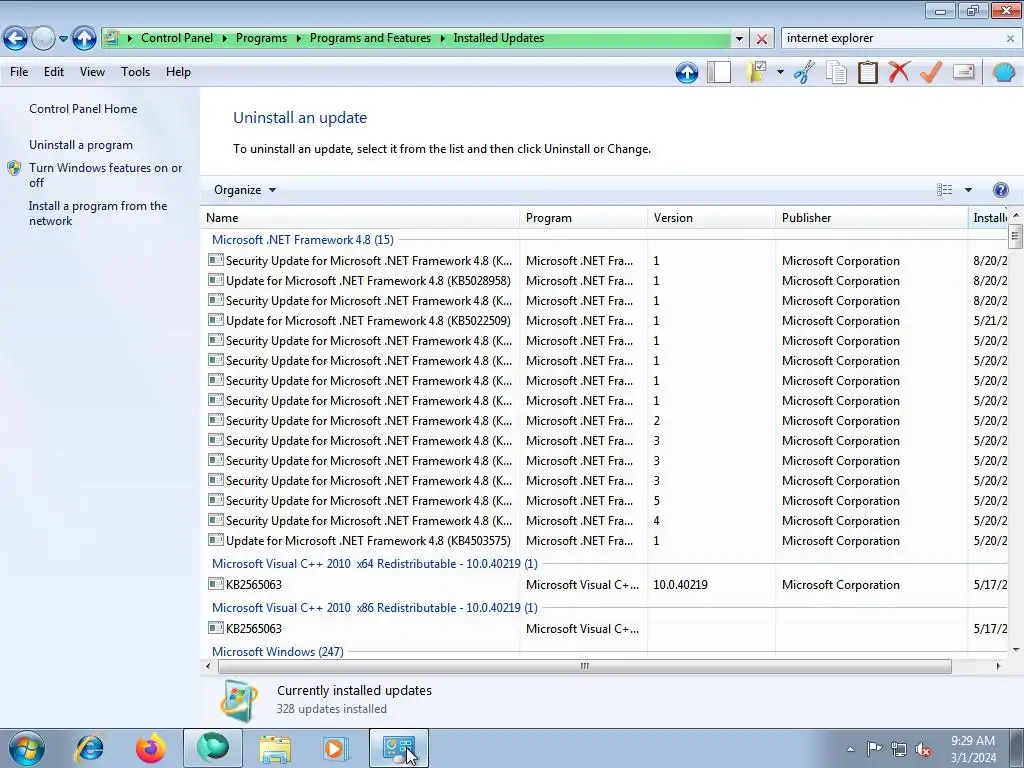Sort by the Version column header
1024x768 pixels.
click(712, 217)
